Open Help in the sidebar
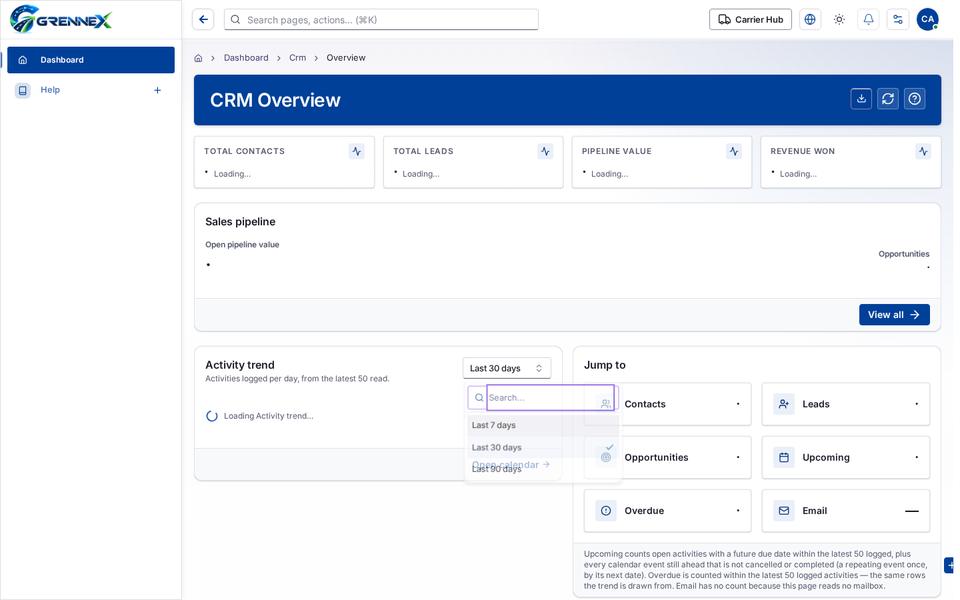 pos(91,90)
